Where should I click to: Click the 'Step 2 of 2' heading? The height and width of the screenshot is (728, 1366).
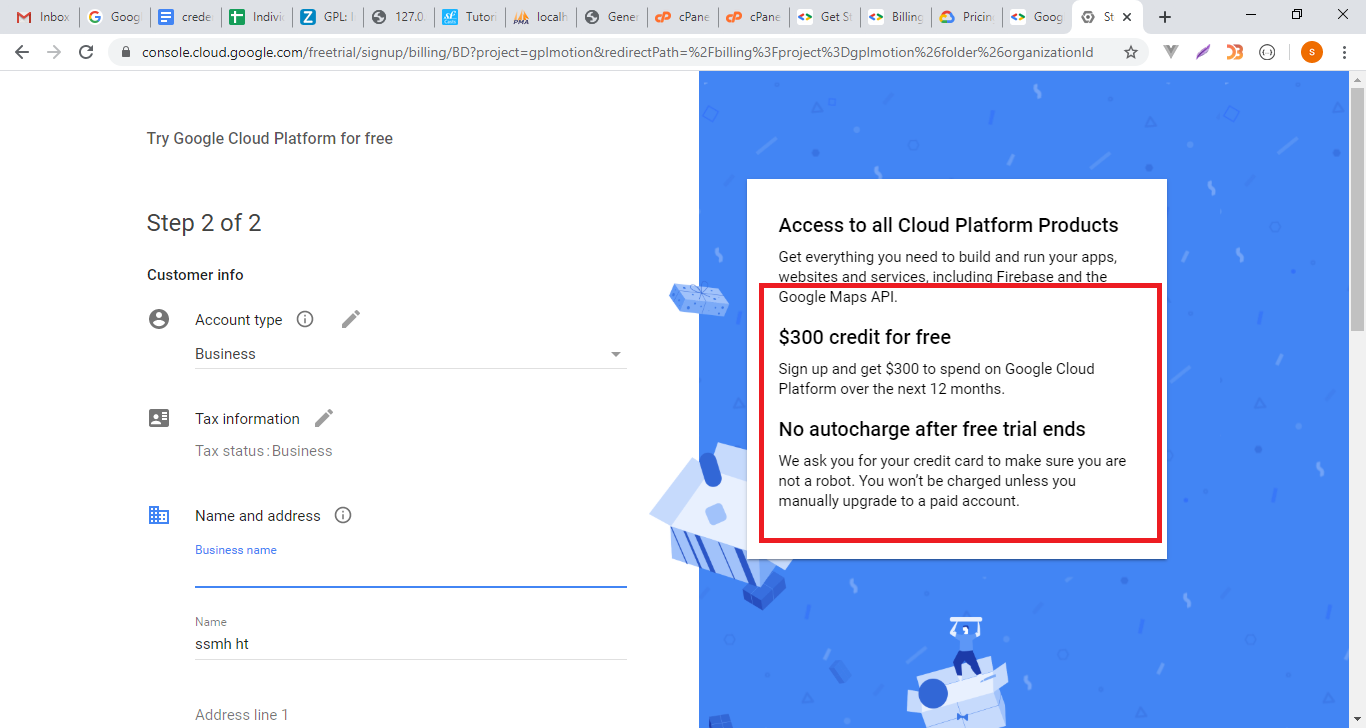[204, 222]
